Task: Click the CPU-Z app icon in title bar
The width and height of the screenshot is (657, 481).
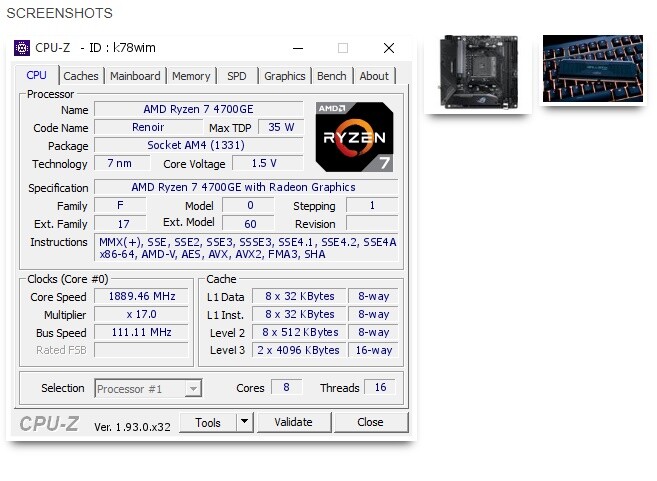Action: pos(23,48)
